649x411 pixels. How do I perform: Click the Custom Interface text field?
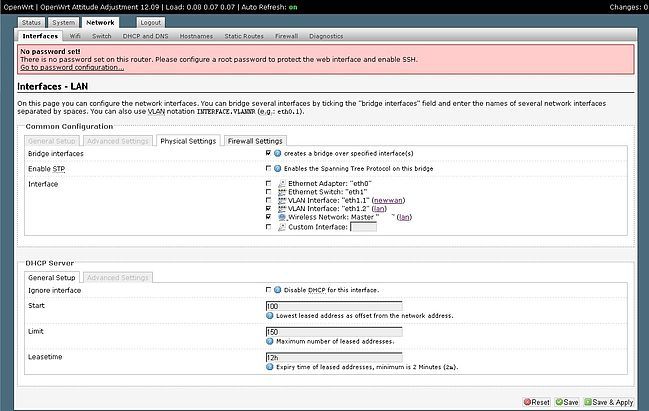point(363,226)
